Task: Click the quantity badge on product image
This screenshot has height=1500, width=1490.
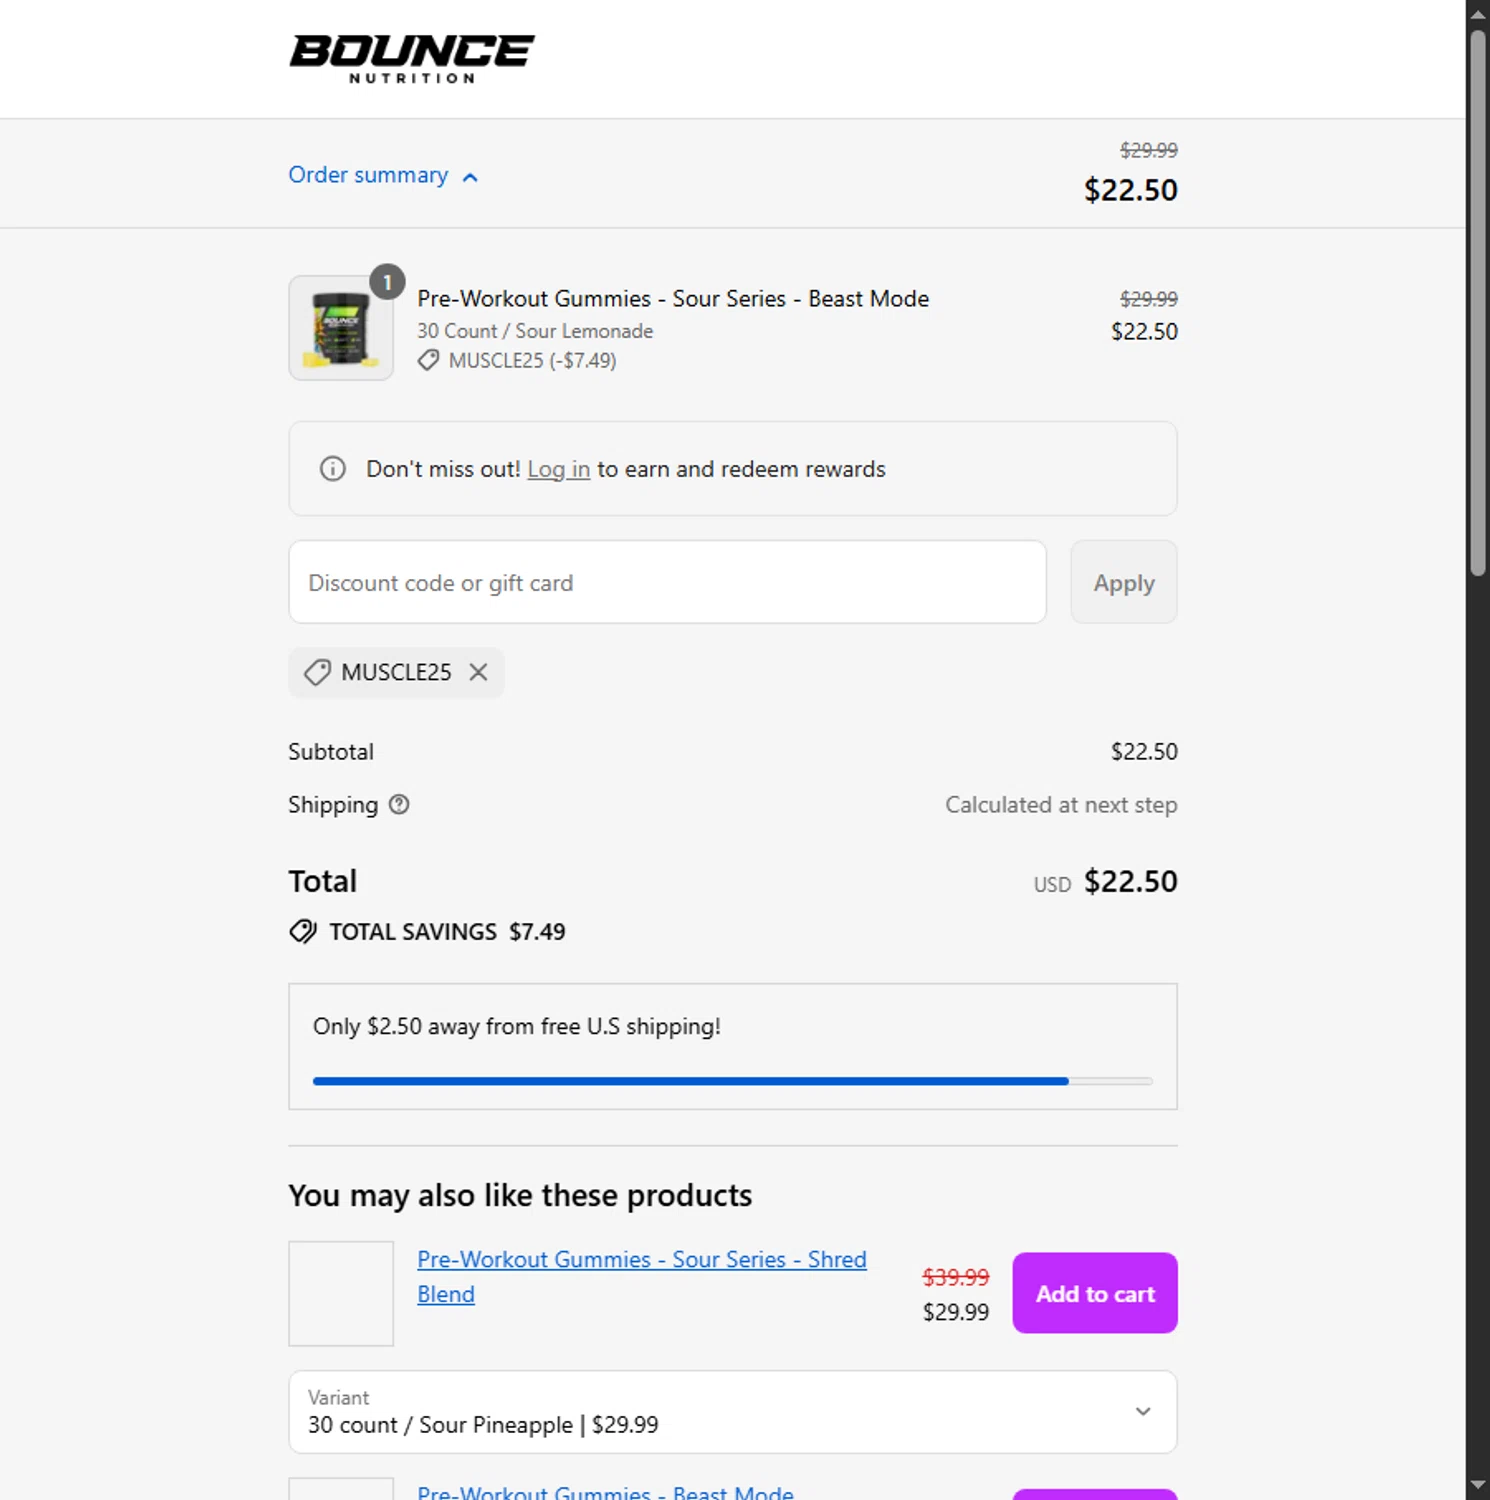Action: click(x=387, y=282)
